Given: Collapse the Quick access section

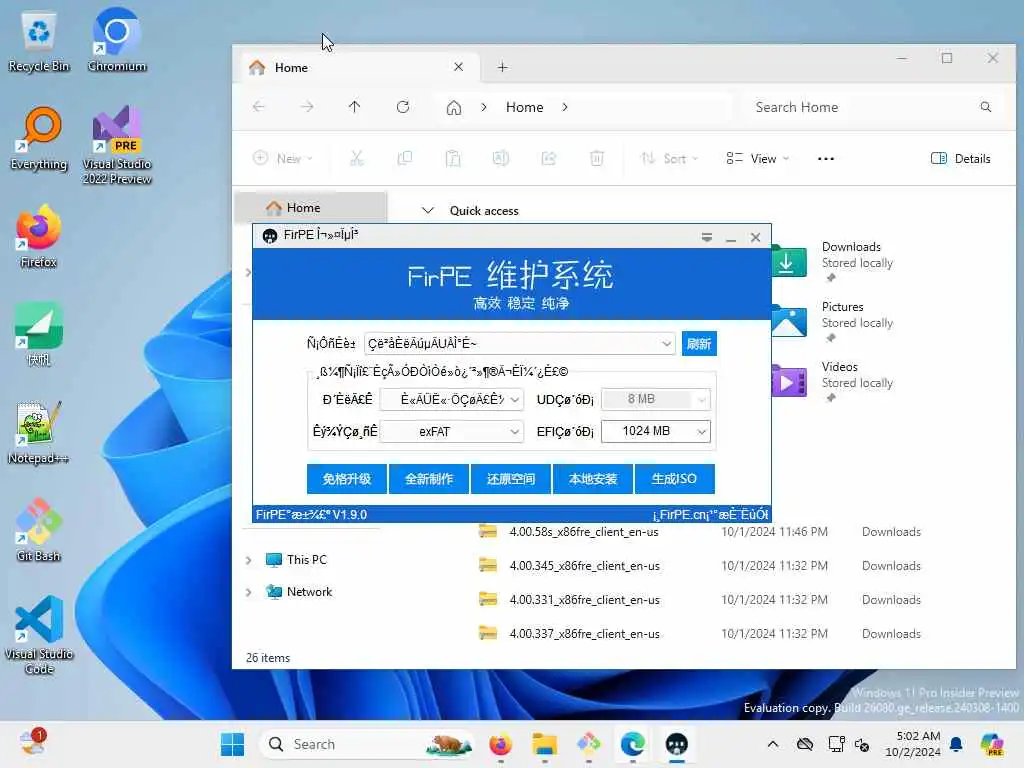Looking at the screenshot, I should point(428,210).
